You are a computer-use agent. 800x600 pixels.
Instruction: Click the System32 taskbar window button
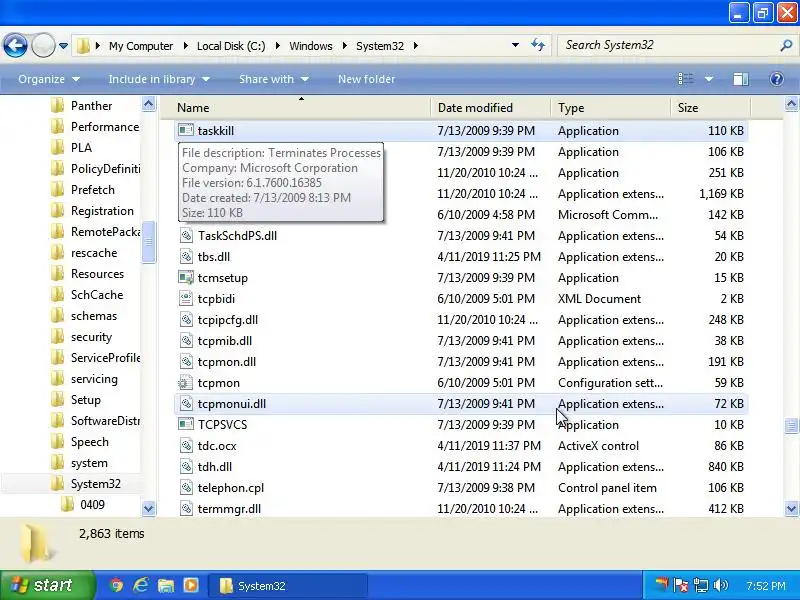(x=288, y=586)
